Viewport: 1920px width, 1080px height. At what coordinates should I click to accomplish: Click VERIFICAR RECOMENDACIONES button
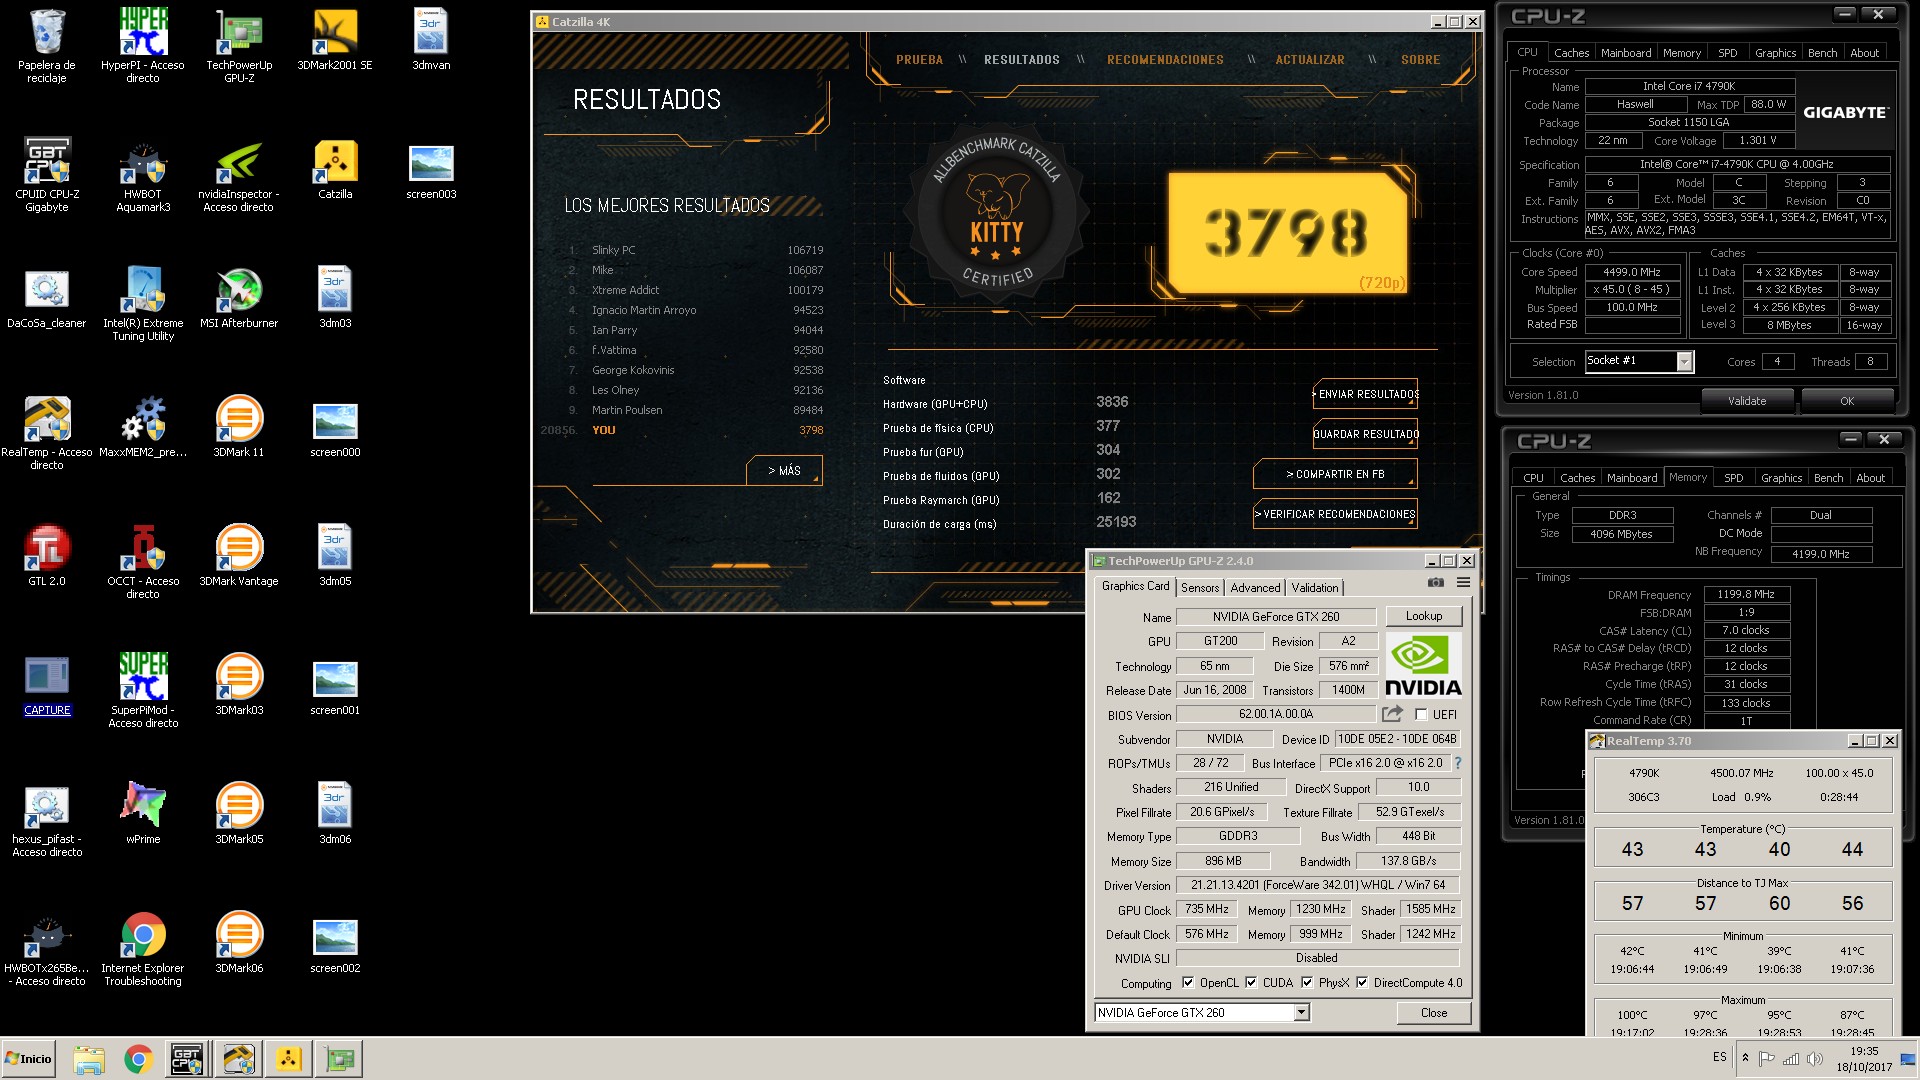pos(1335,514)
